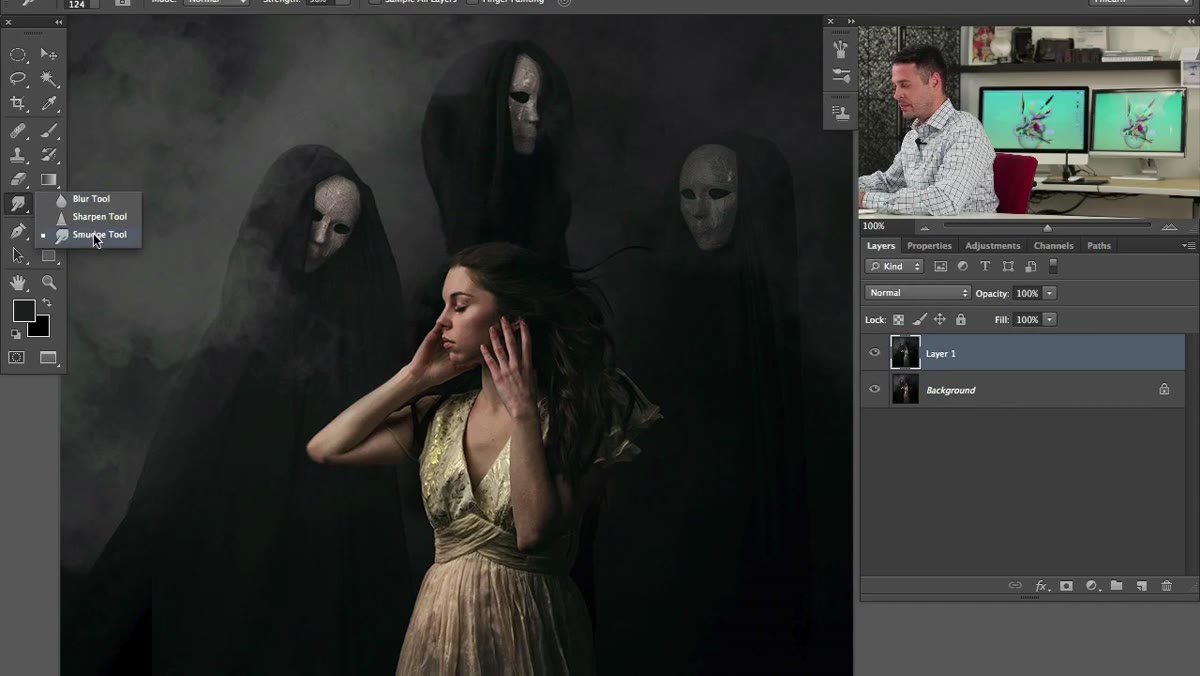Click the Background layer lock icon
Viewport: 1200px width, 676px height.
point(1164,389)
